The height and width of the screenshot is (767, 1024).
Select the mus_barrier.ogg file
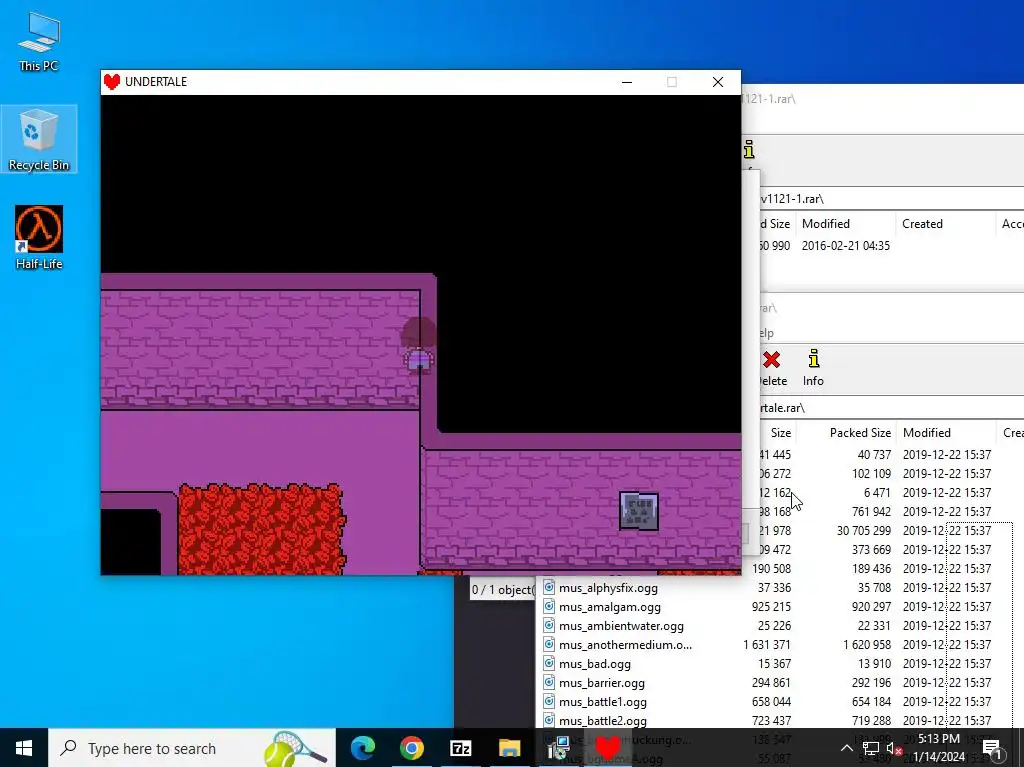[x=601, y=683]
